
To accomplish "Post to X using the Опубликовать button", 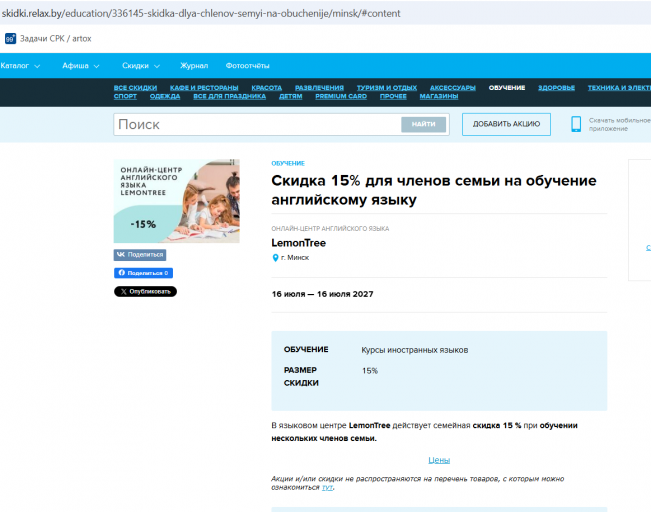I will (145, 292).
